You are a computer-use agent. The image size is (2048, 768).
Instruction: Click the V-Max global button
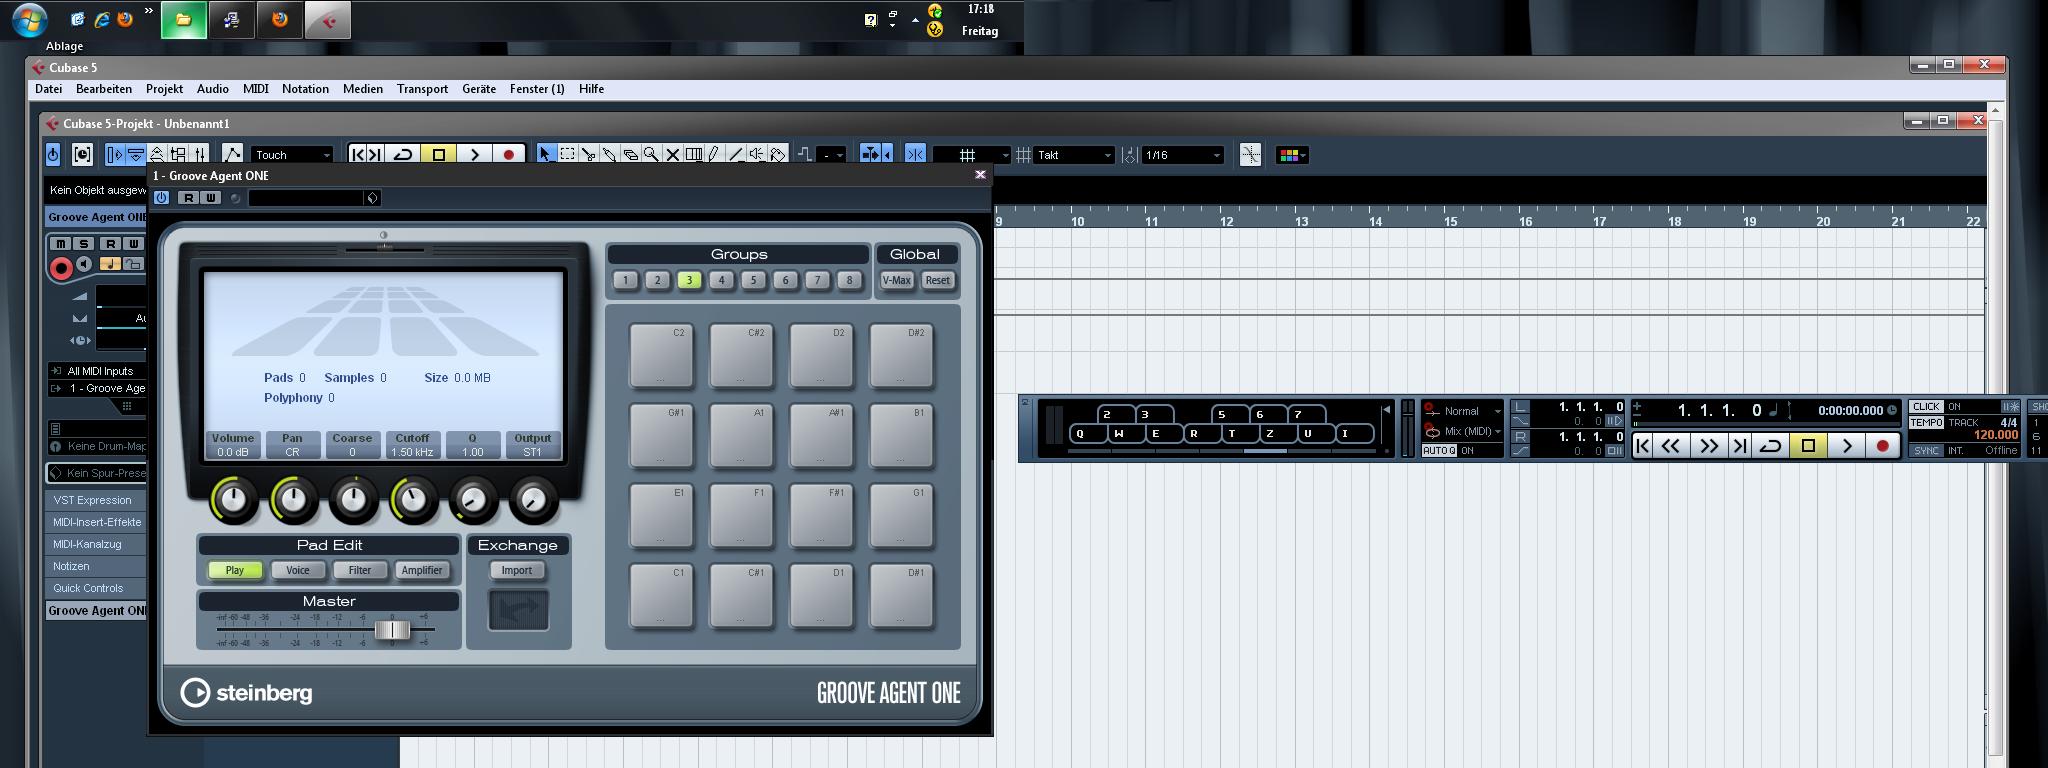pos(896,280)
